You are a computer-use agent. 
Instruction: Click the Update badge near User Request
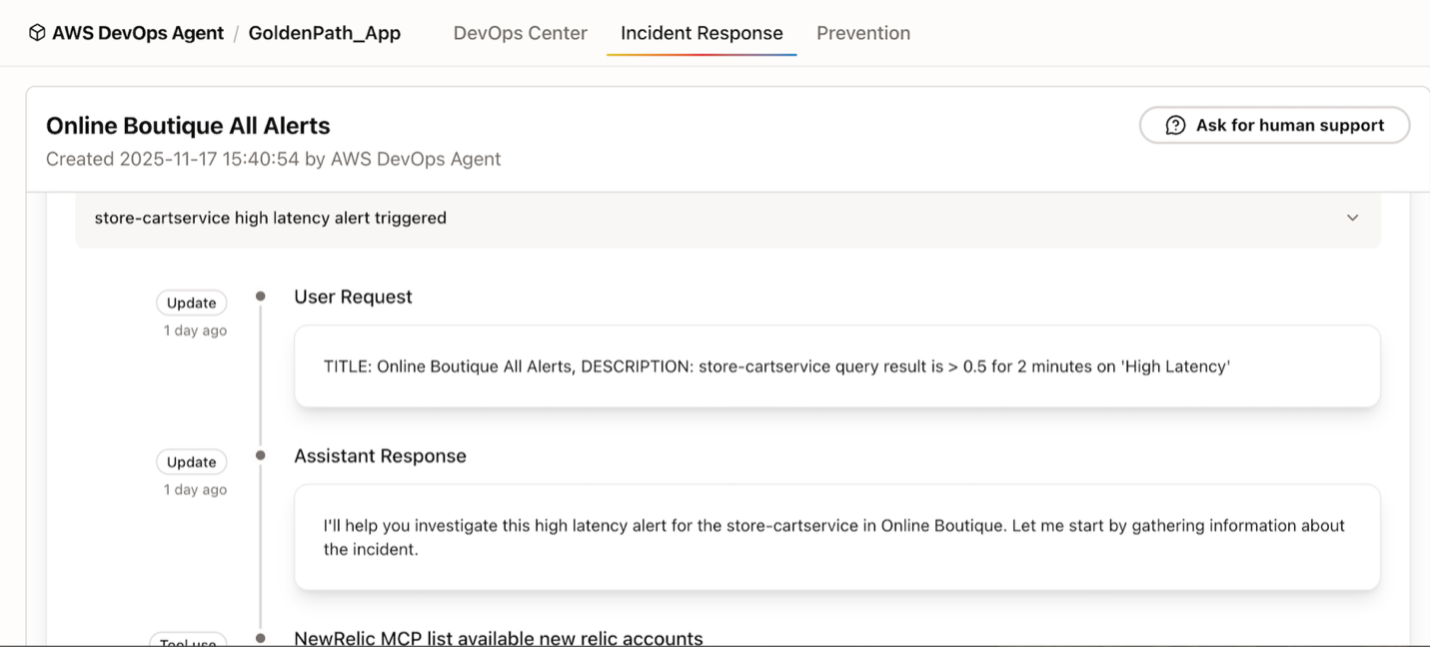pos(191,302)
